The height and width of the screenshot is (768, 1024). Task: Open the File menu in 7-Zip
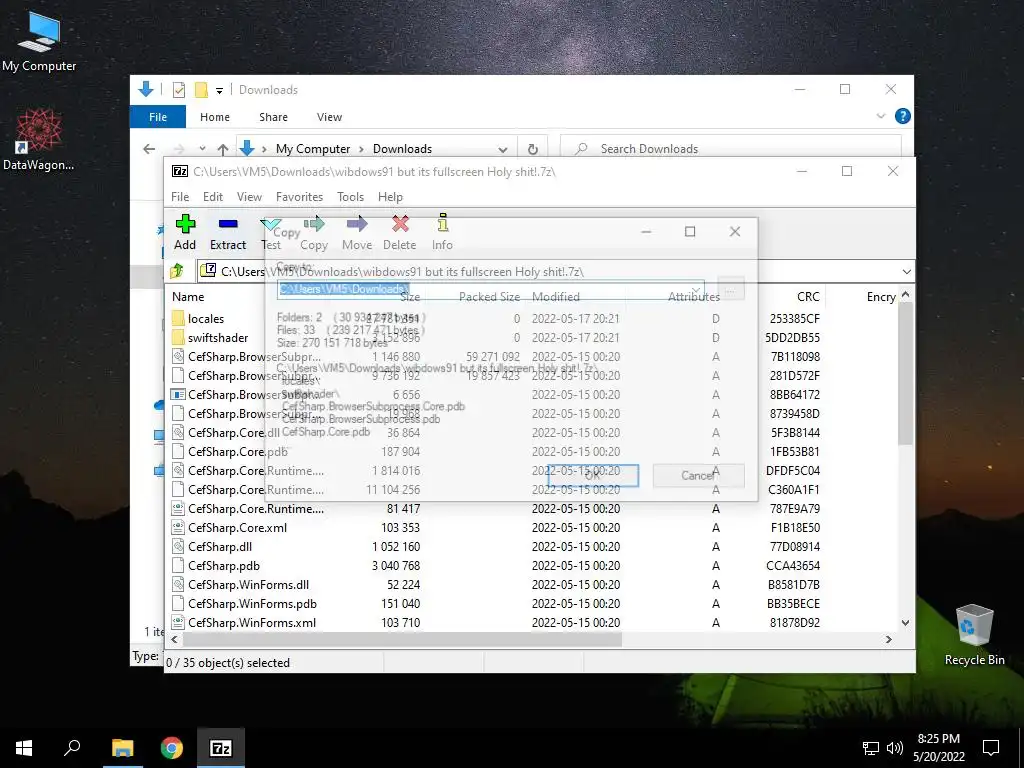pos(180,197)
